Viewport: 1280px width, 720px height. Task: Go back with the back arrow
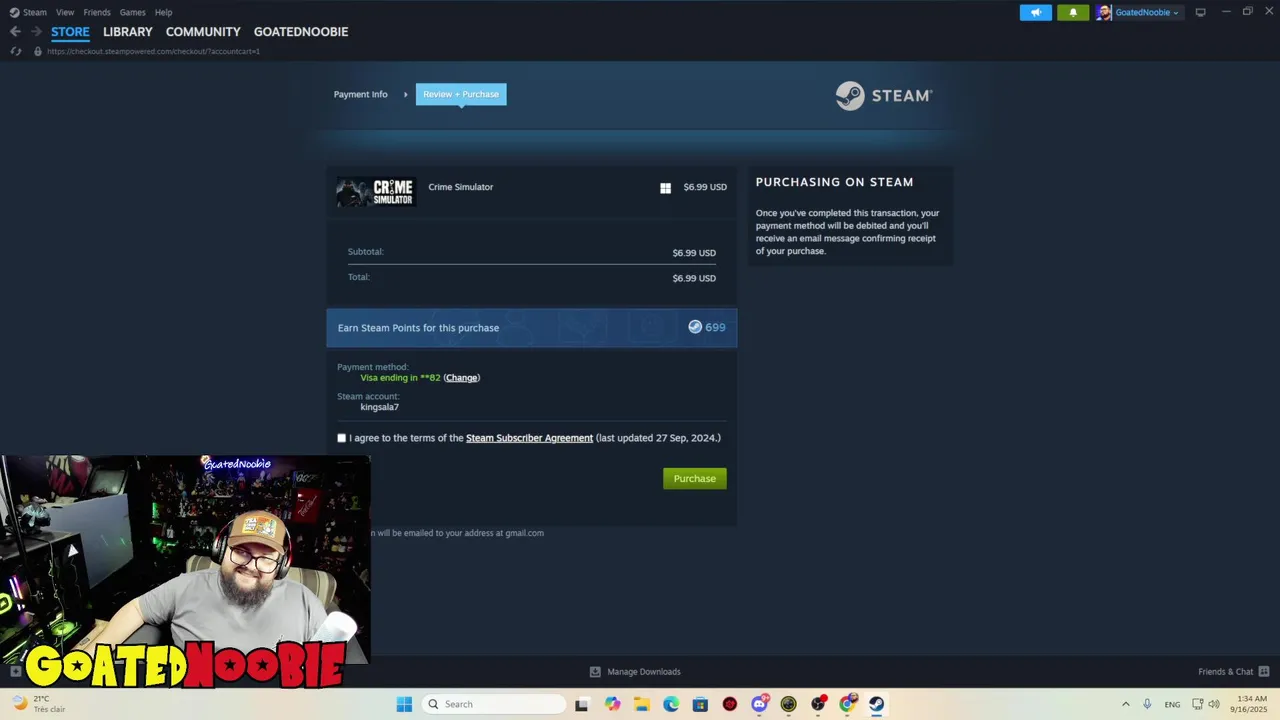[15, 32]
